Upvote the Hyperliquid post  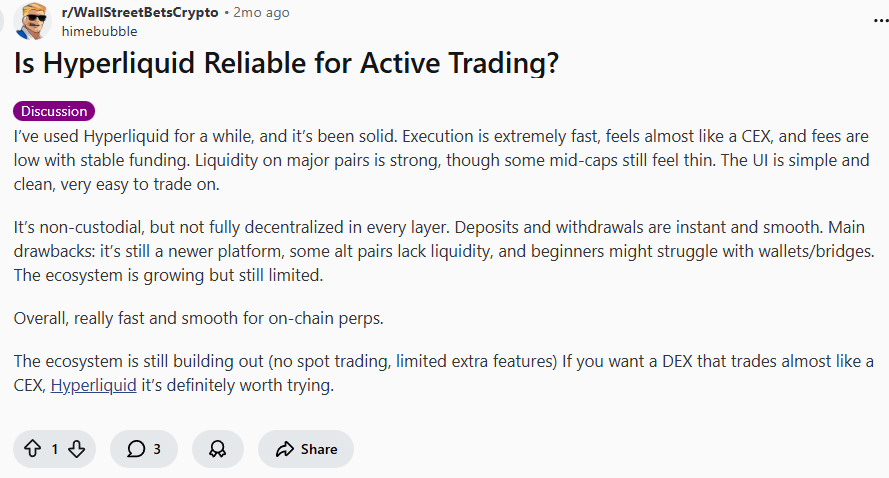tap(32, 449)
